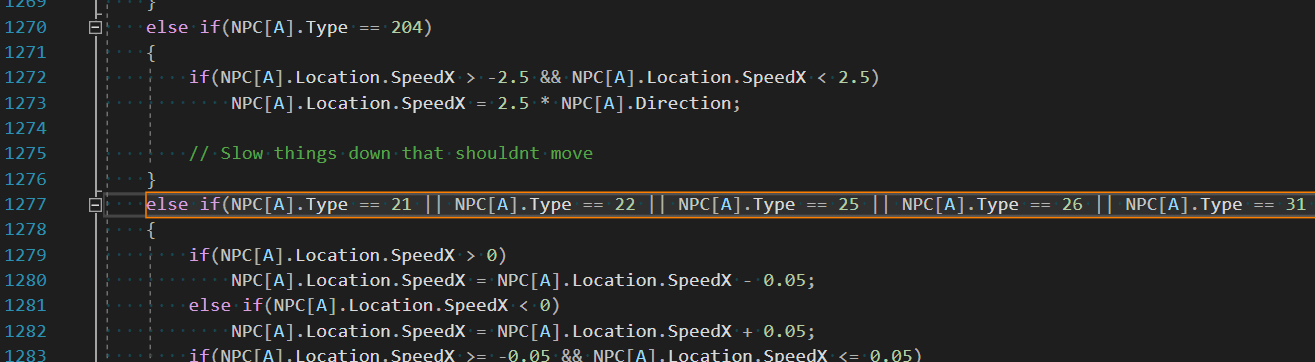The width and height of the screenshot is (1315, 362).
Task: Click line number 1281 in gutter
Action: (27, 305)
